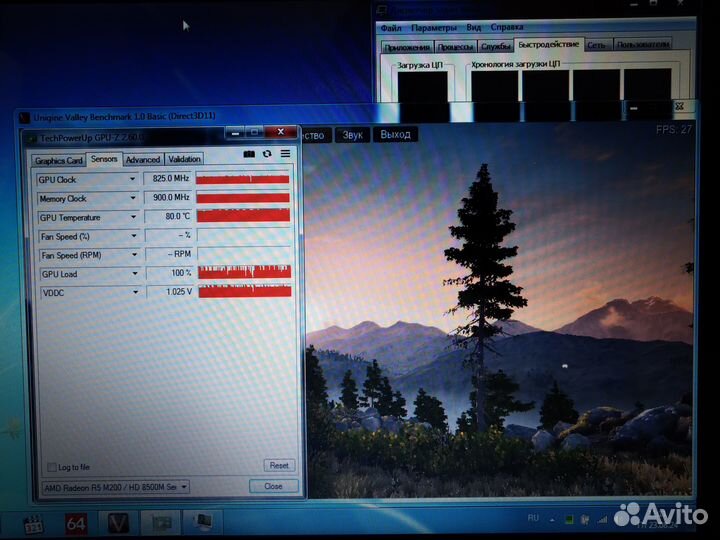This screenshot has height=540, width=720.
Task: Open Media Player Classic from the taskbar
Action: point(35,522)
